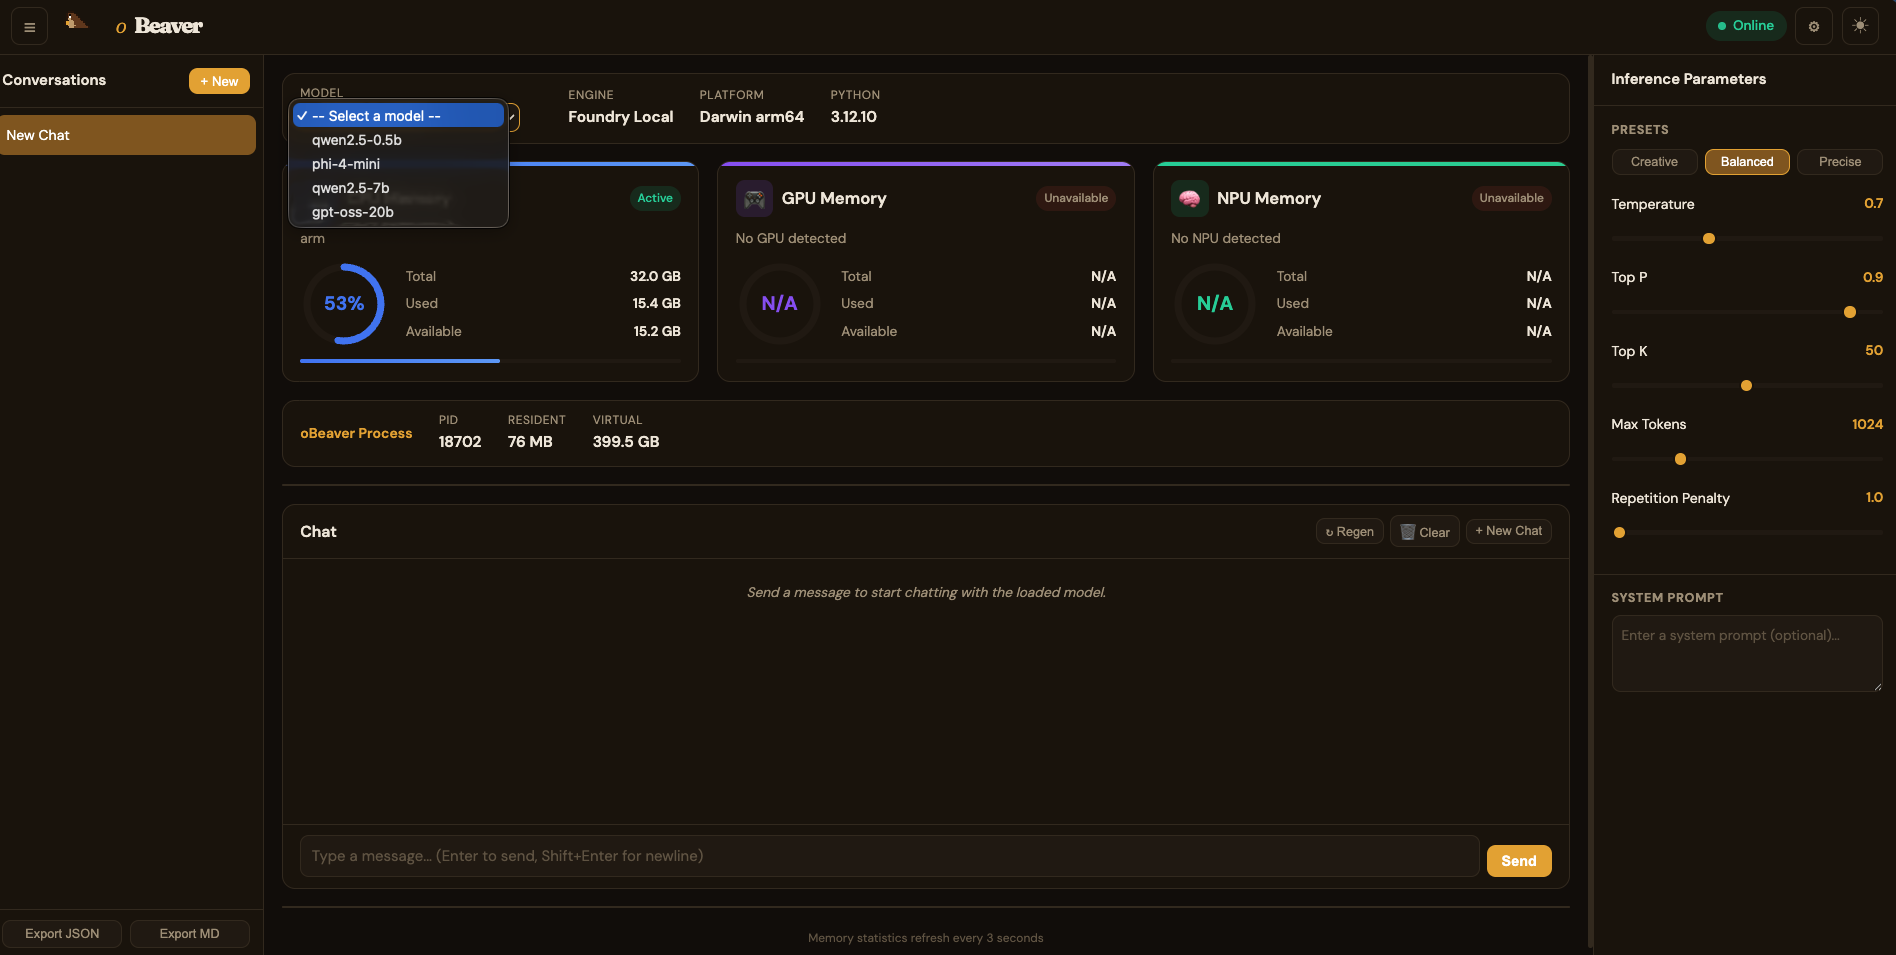Open the New Chat conversation
Image resolution: width=1896 pixels, height=955 pixels.
[x=127, y=134]
